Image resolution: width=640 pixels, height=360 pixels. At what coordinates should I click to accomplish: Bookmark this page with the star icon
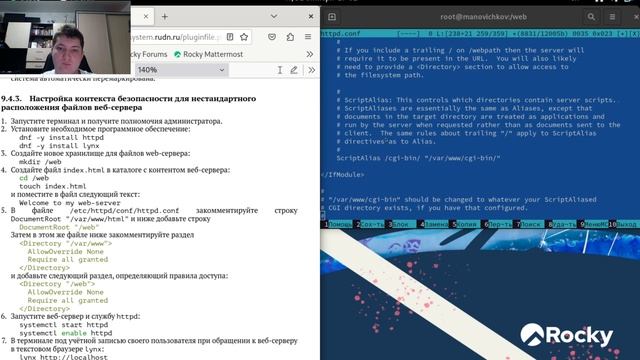coord(244,37)
